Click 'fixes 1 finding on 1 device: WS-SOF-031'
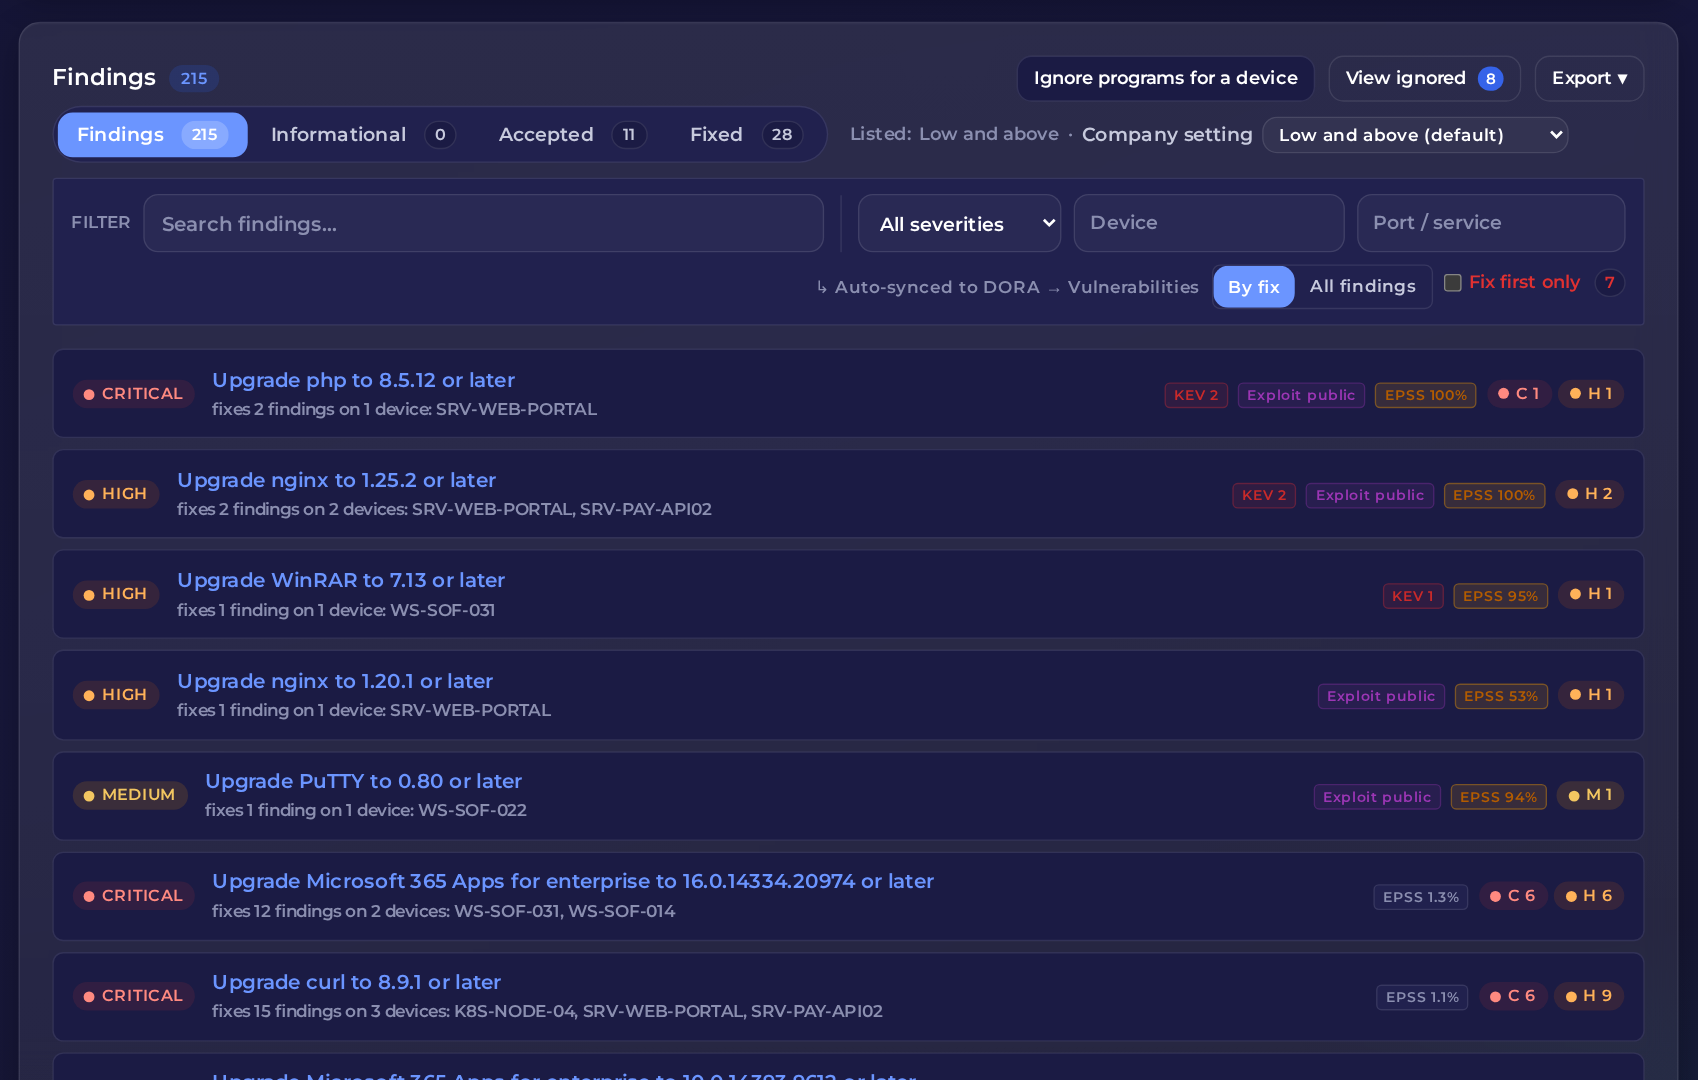Screen dimensions: 1698x1080 pyautogui.click(x=336, y=610)
